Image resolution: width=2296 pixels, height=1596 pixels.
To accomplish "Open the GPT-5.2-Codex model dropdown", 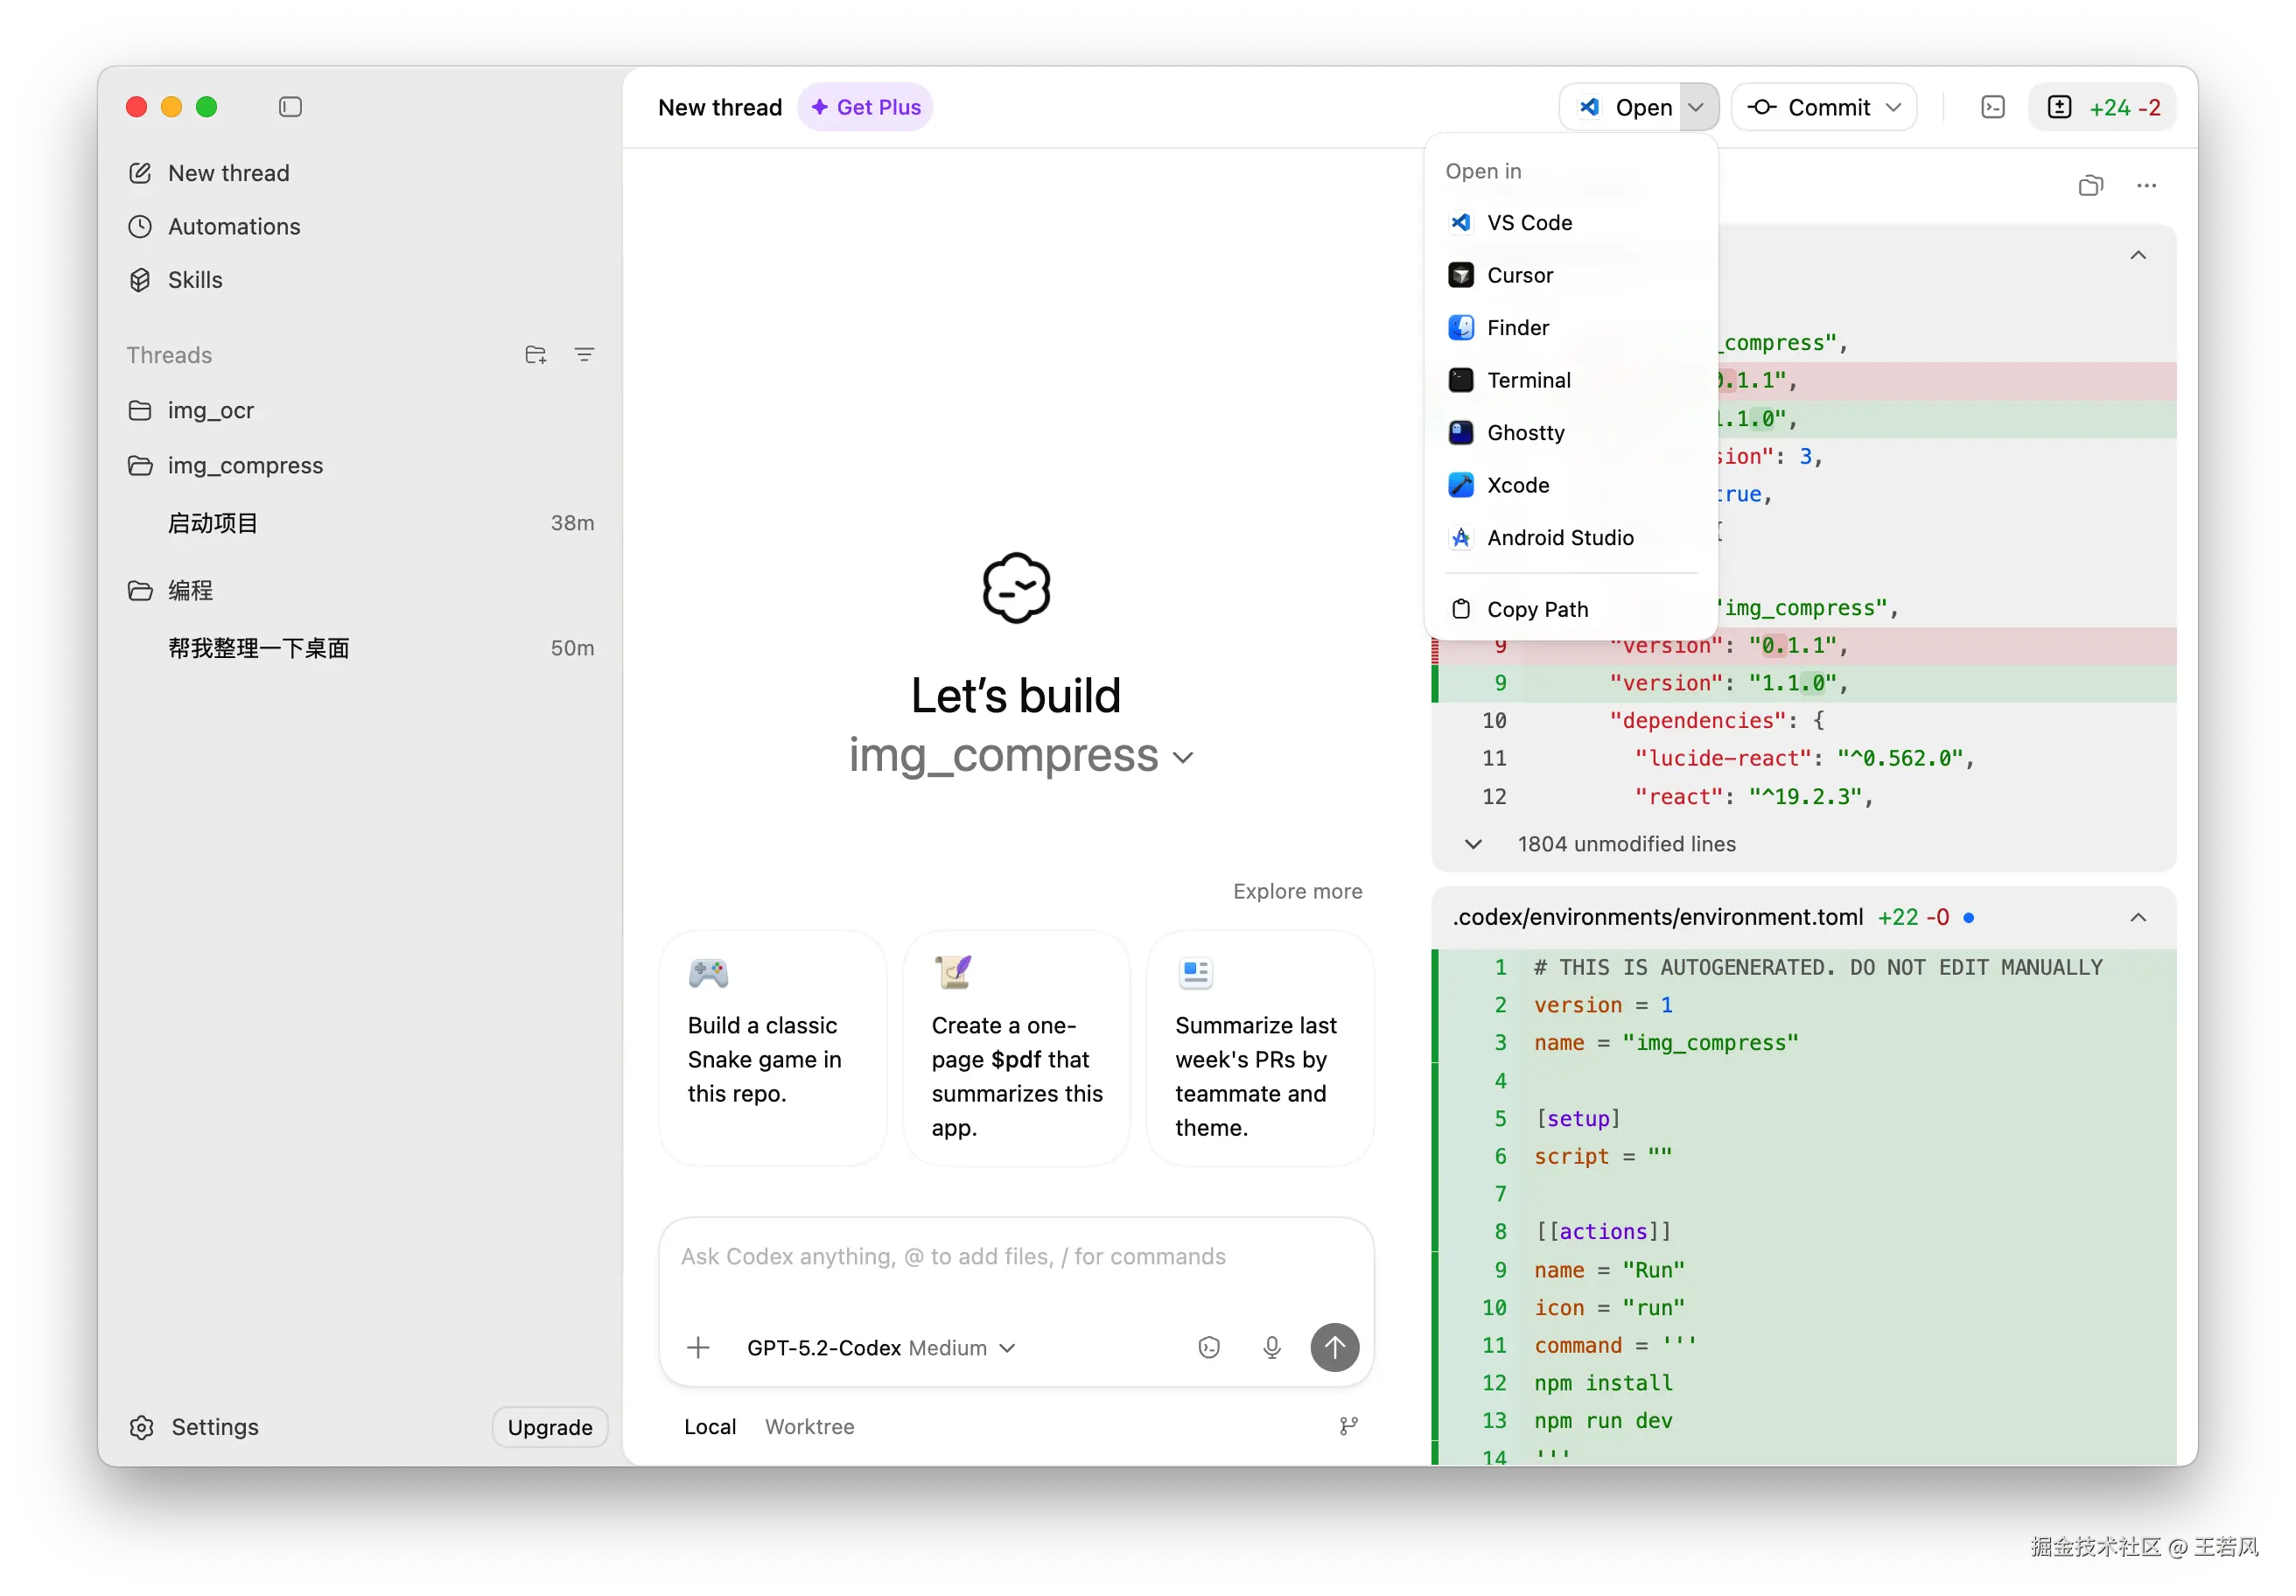I will click(x=880, y=1348).
